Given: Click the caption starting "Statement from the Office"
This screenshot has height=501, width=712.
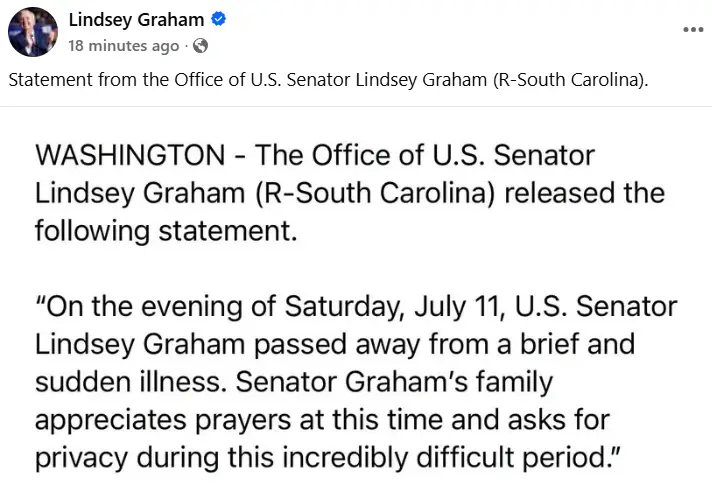Looking at the screenshot, I should (x=328, y=80).
